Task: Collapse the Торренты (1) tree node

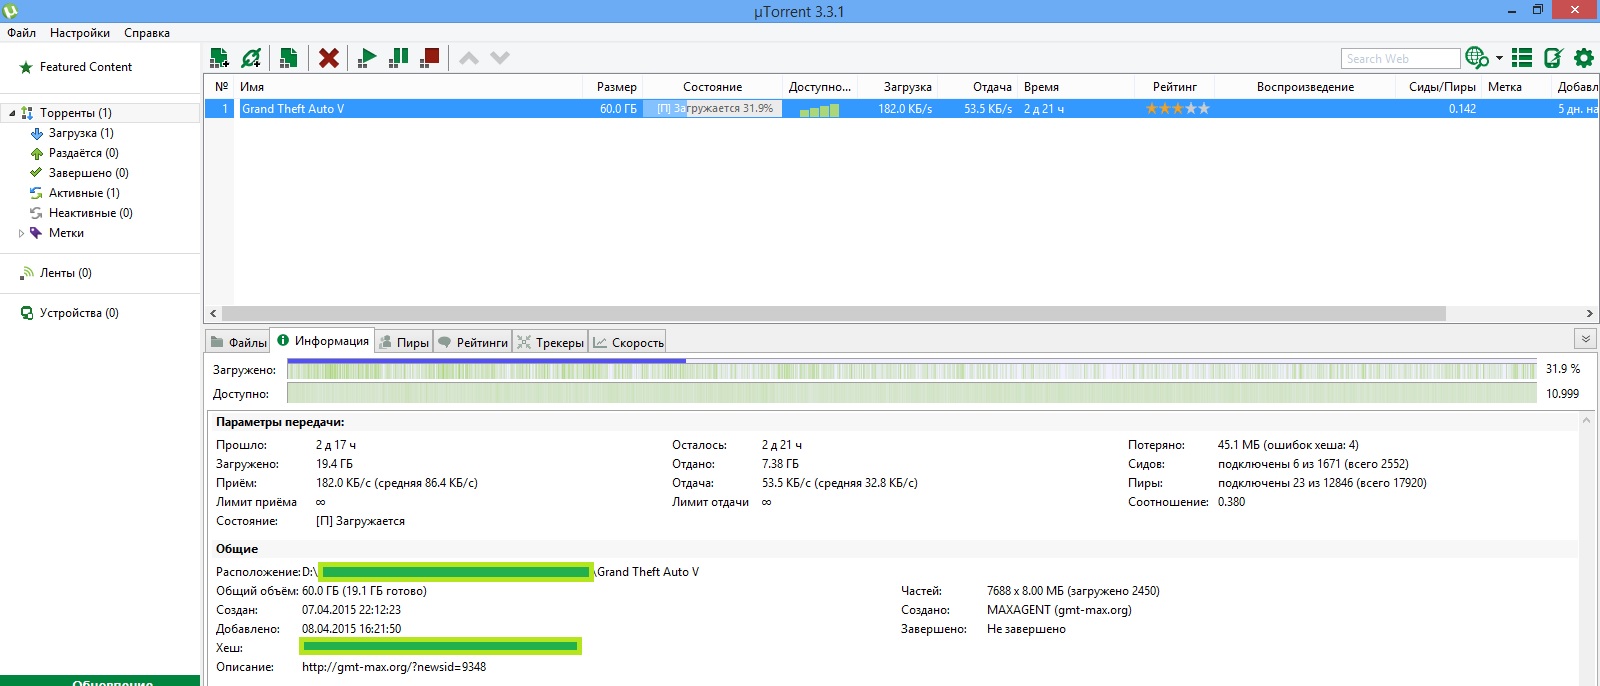Action: pos(12,113)
